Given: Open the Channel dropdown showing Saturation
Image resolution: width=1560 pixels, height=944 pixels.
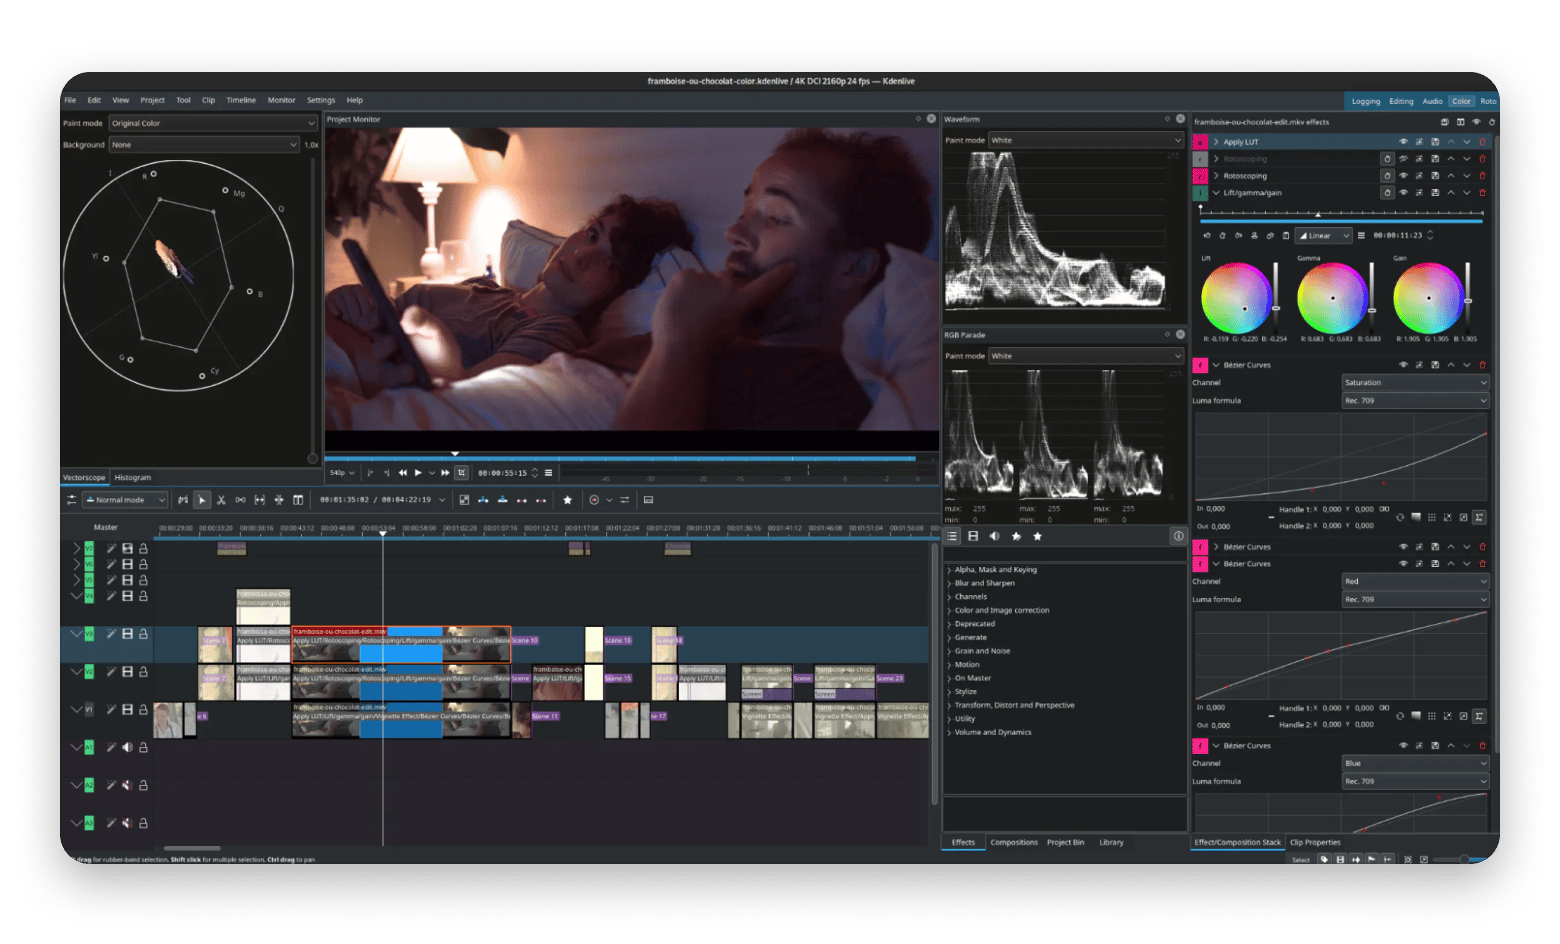Looking at the screenshot, I should (x=1414, y=383).
